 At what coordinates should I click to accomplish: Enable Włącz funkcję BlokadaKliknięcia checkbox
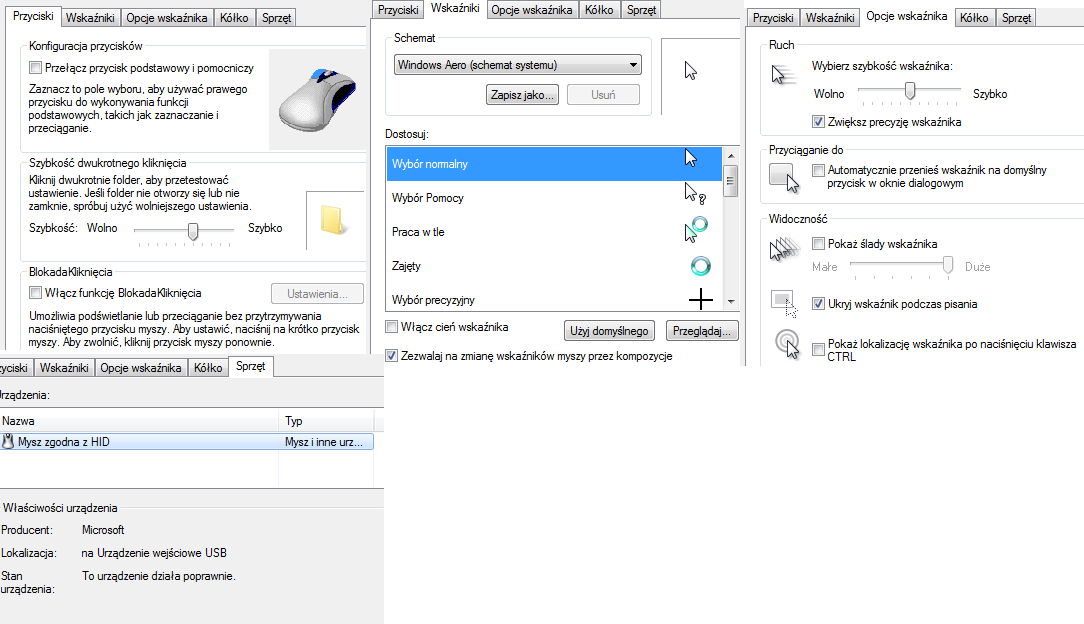pos(35,293)
